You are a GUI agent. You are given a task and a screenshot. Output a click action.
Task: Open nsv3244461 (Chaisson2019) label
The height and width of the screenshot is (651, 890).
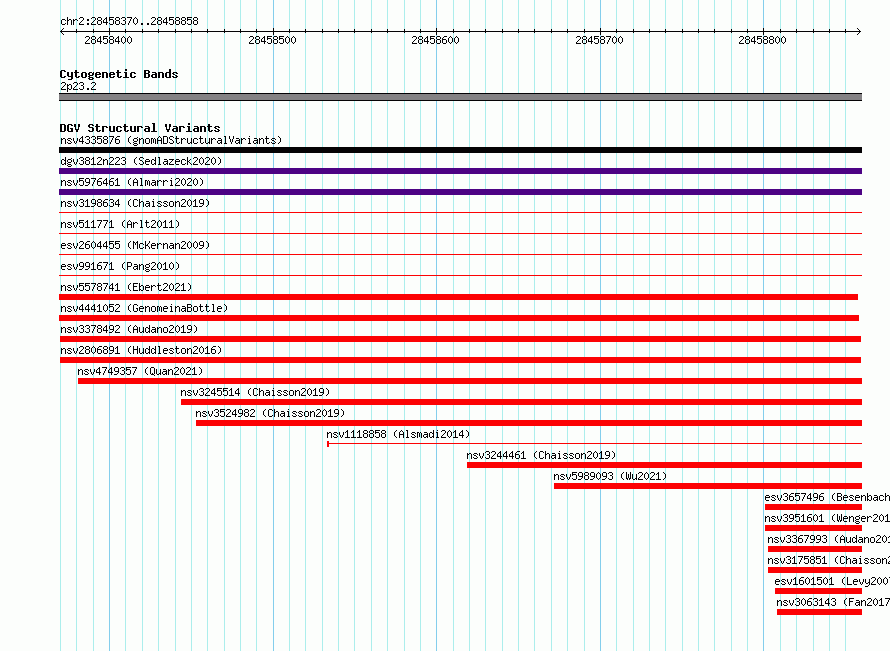coord(541,455)
